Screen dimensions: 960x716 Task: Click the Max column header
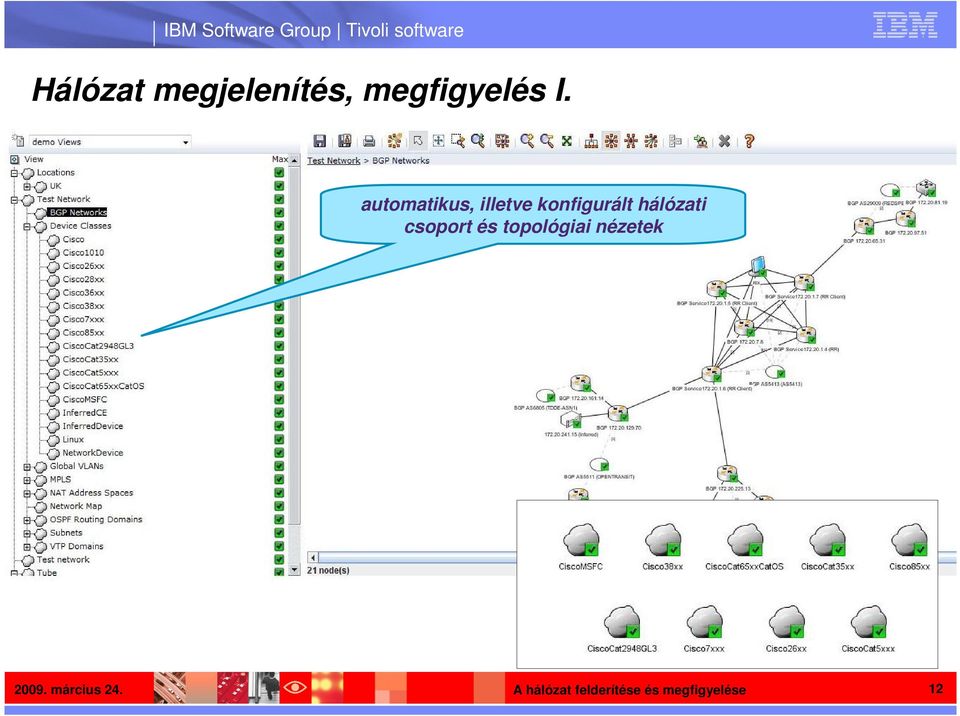280,159
